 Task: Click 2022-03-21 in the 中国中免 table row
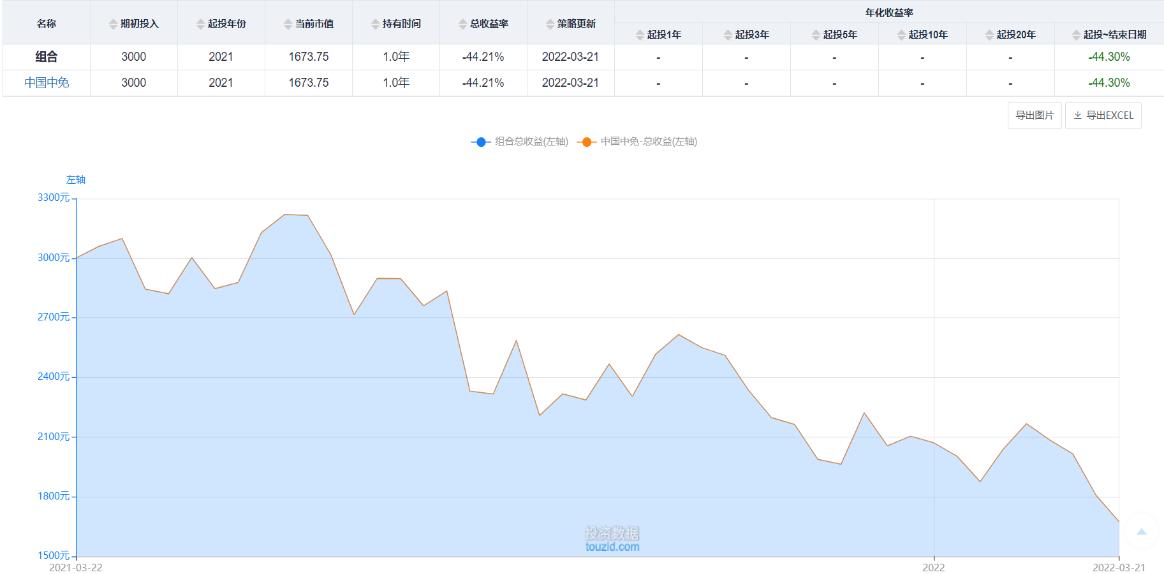click(570, 83)
